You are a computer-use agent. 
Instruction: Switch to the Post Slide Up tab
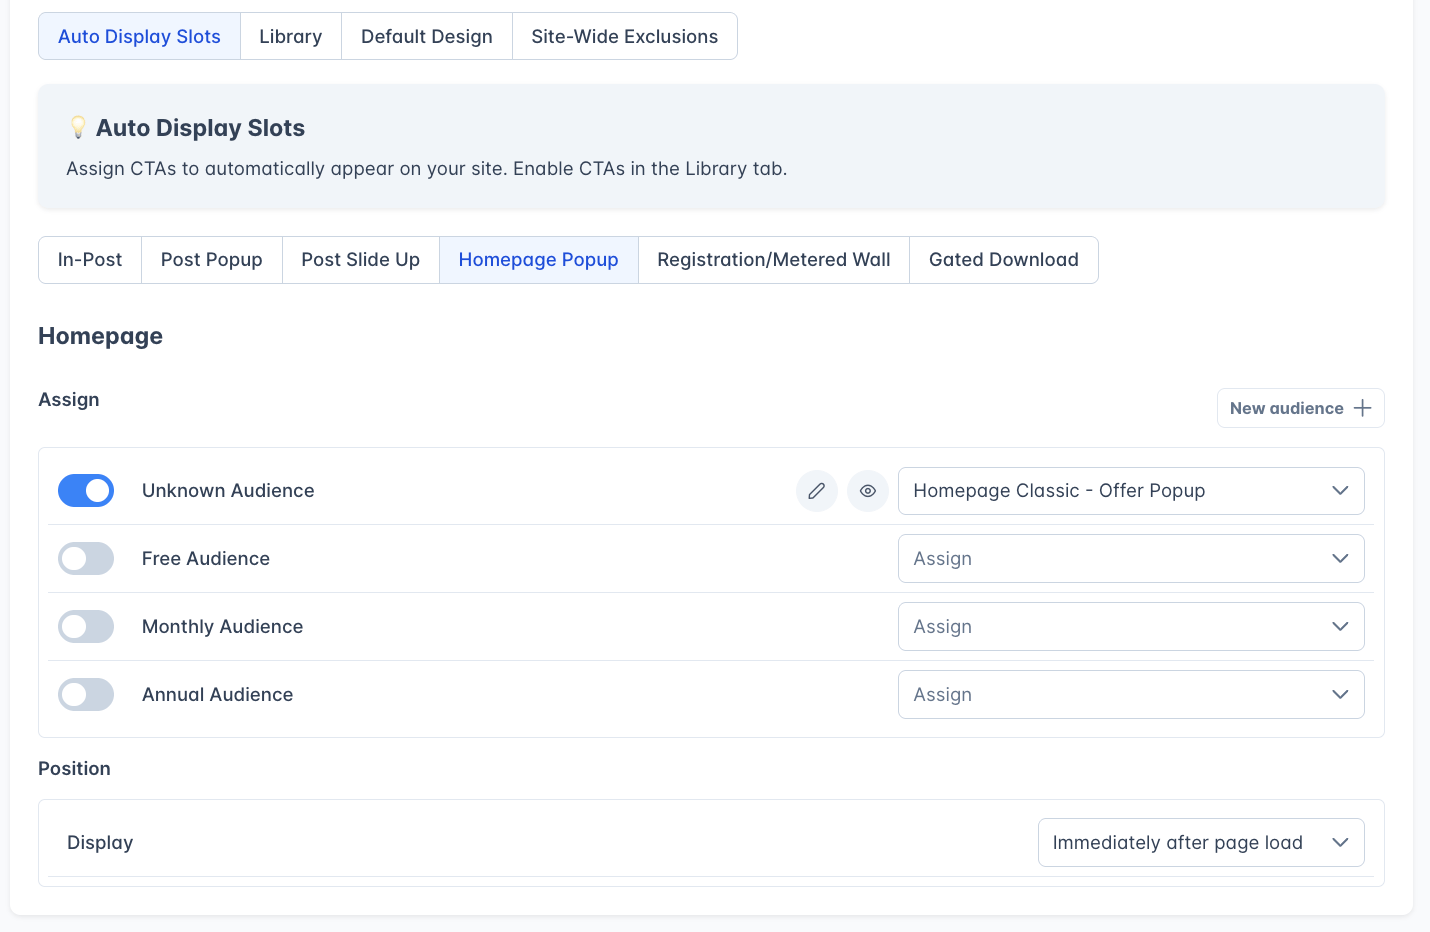tap(361, 260)
